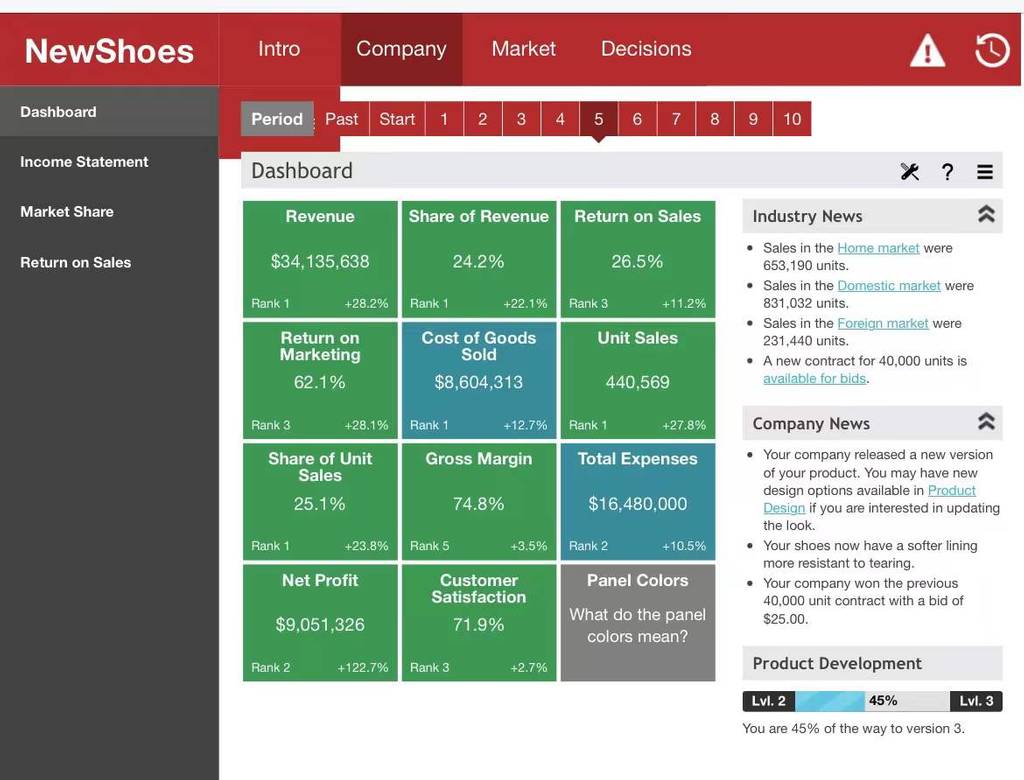Click the Product Development progress bar
This screenshot has width=1024, height=780.
tap(872, 701)
